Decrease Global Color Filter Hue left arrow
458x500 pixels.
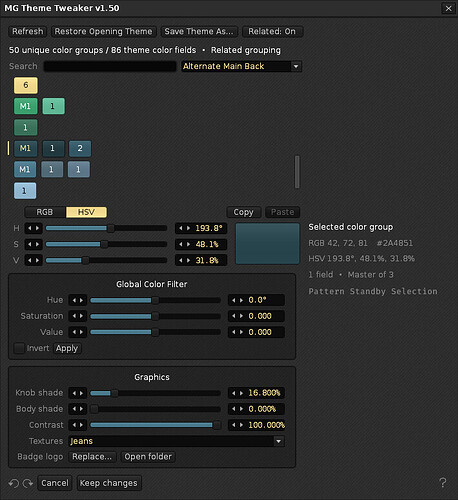coord(74,300)
